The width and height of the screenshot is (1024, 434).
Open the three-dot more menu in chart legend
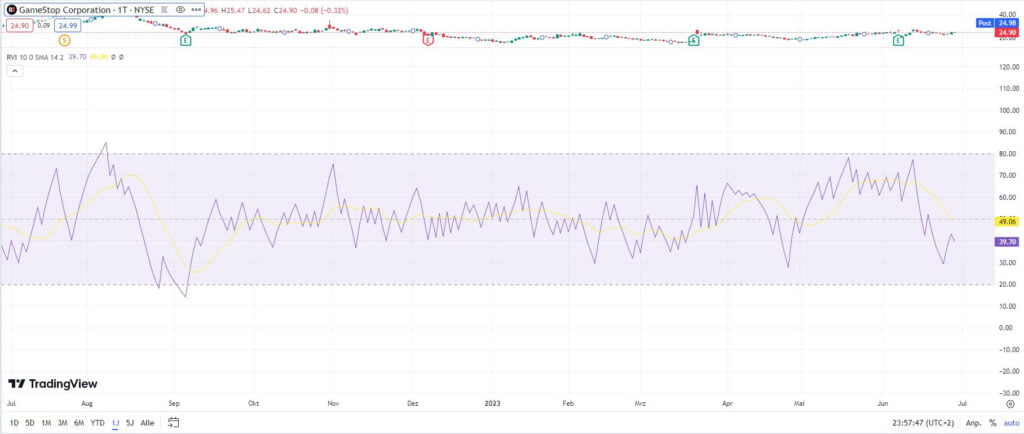(x=195, y=10)
